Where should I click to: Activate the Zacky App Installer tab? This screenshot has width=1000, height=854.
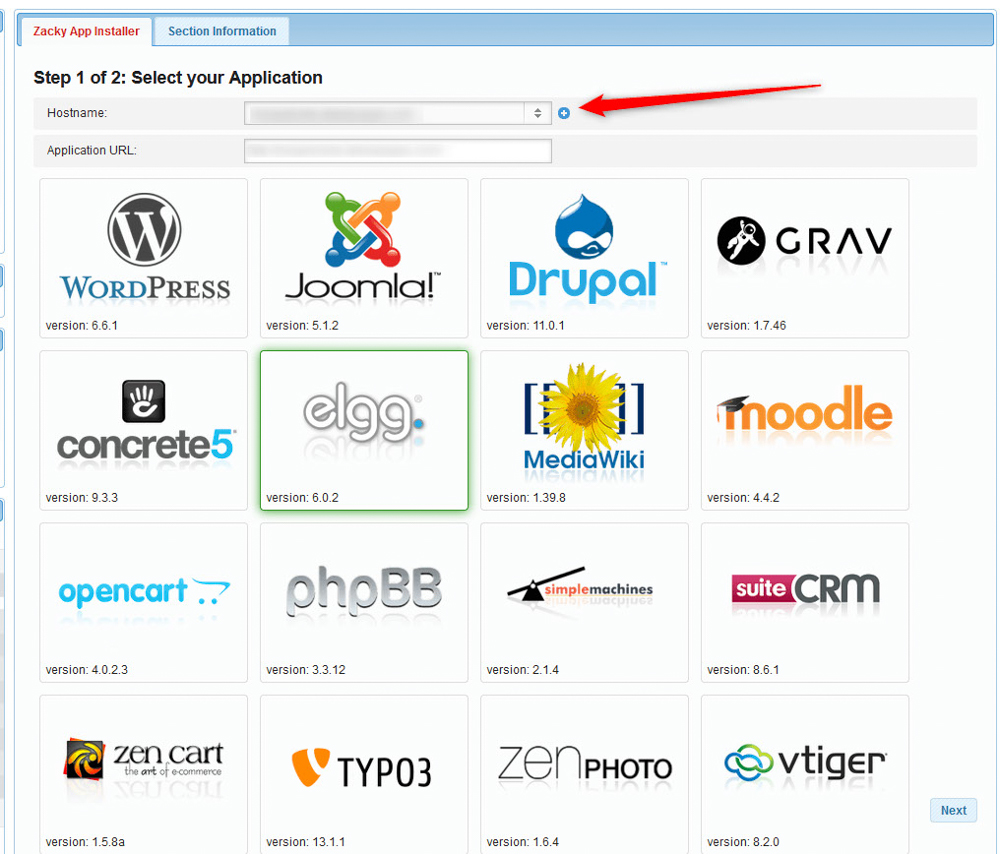click(85, 31)
